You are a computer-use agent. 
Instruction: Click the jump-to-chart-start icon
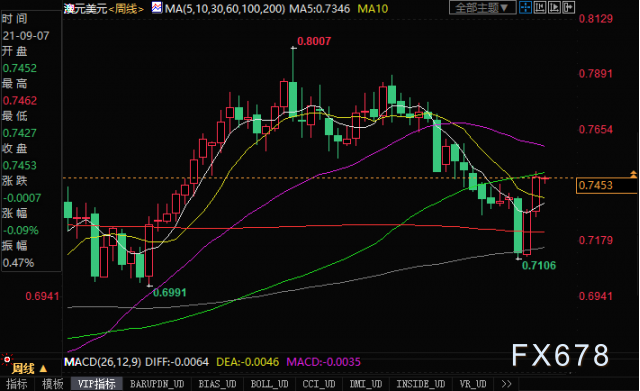[540, 7]
